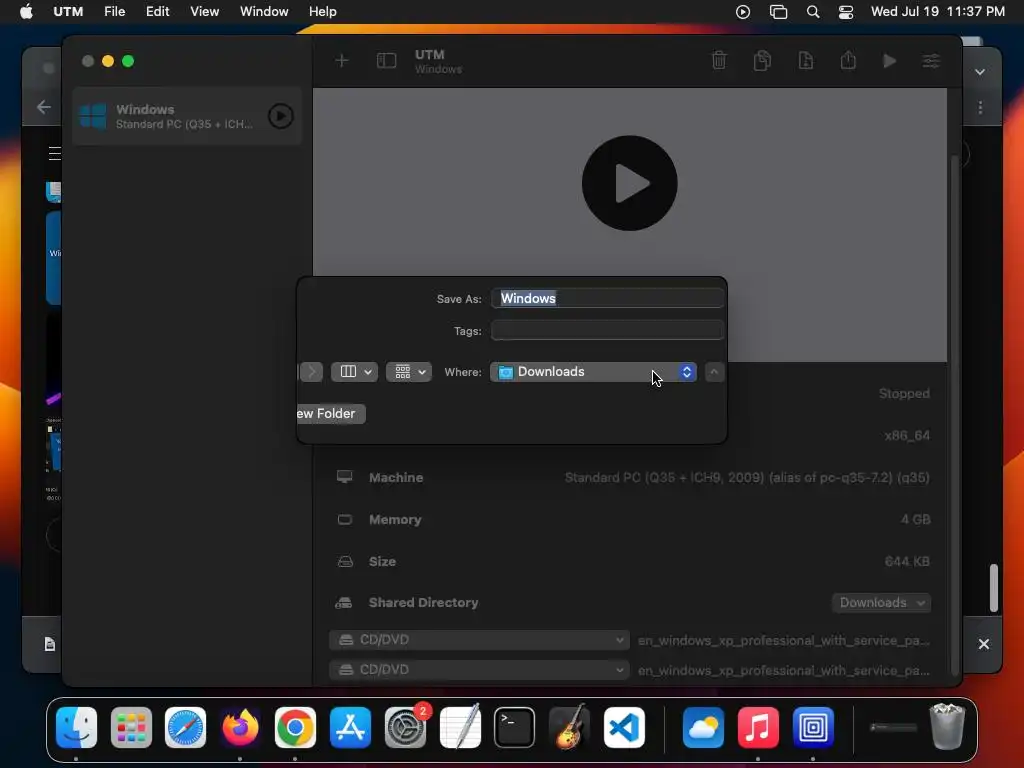This screenshot has width=1024, height=768.
Task: Open Safari from the Dock
Action: coord(185,727)
